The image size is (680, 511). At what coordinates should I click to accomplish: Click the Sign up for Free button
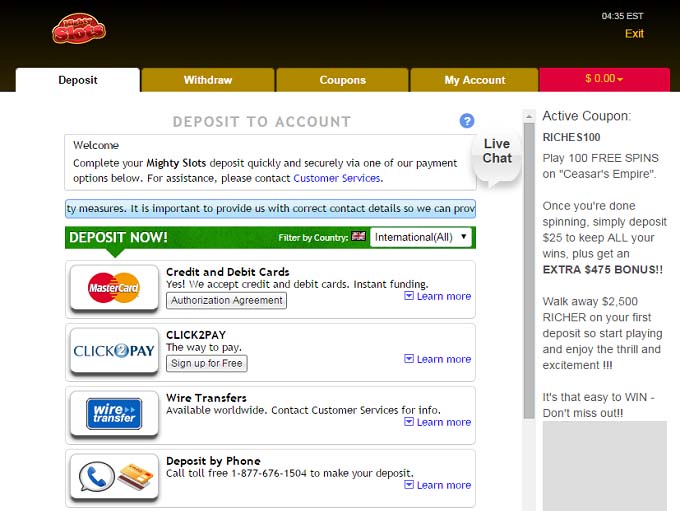(x=207, y=363)
